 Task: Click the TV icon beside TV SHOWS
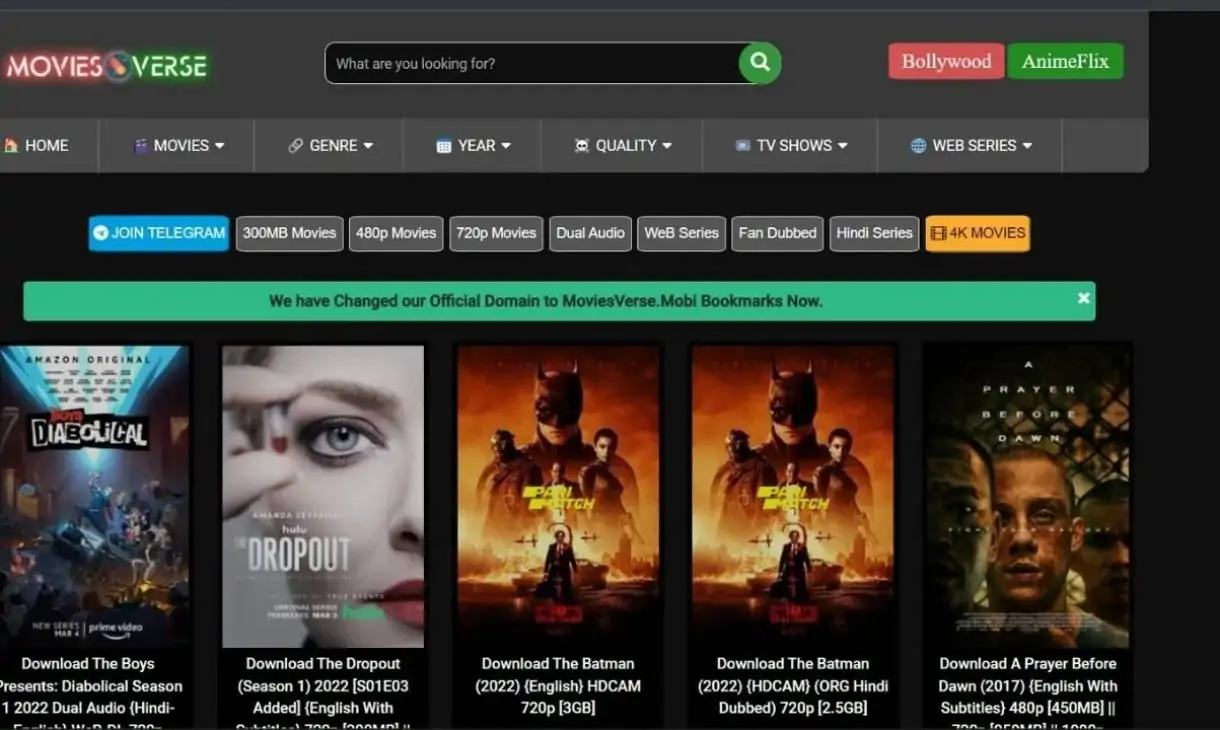pyautogui.click(x=742, y=145)
